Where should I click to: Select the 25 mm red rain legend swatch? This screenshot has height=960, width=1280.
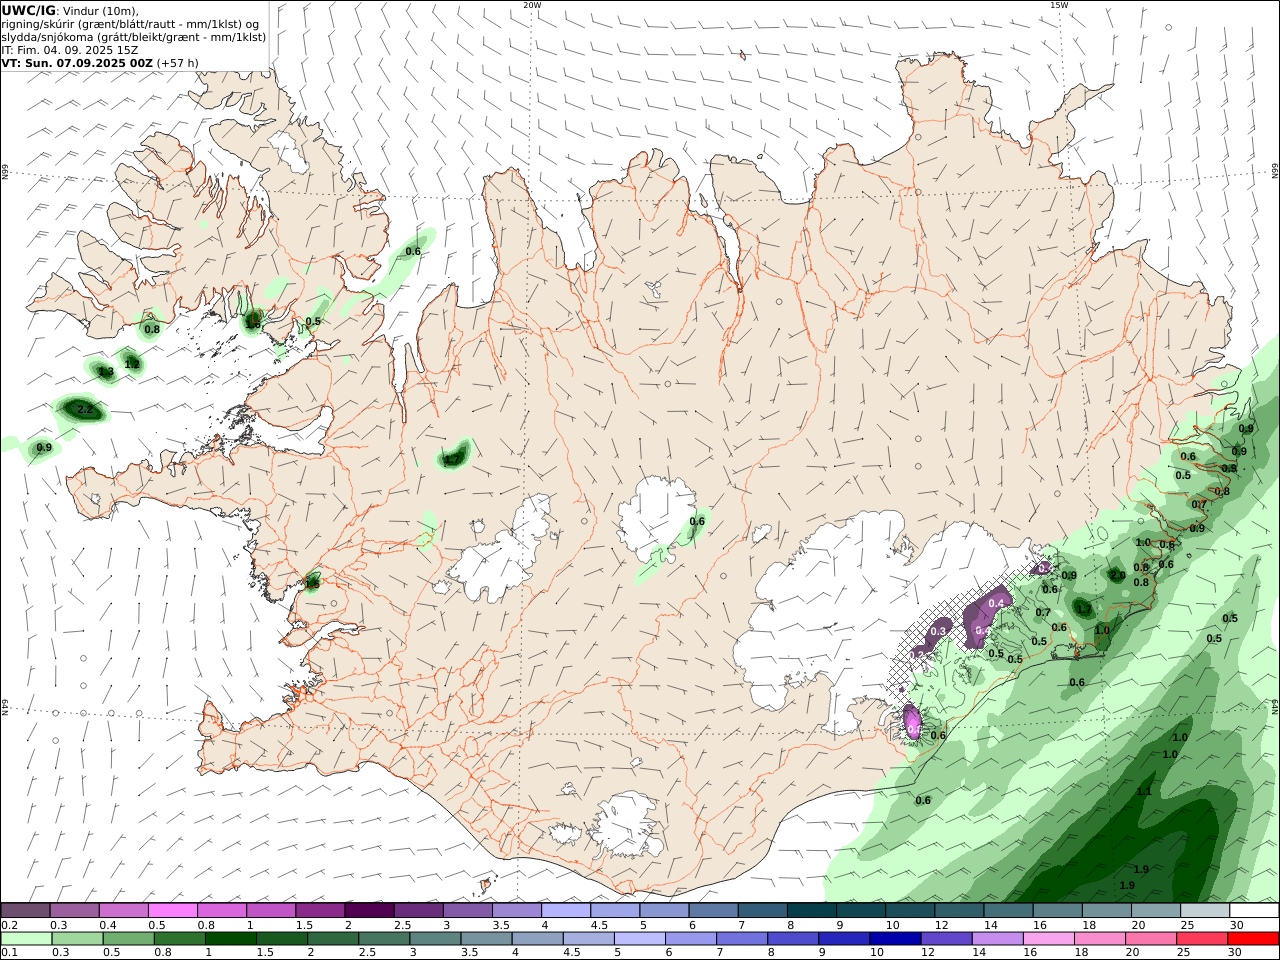tap(1201, 938)
